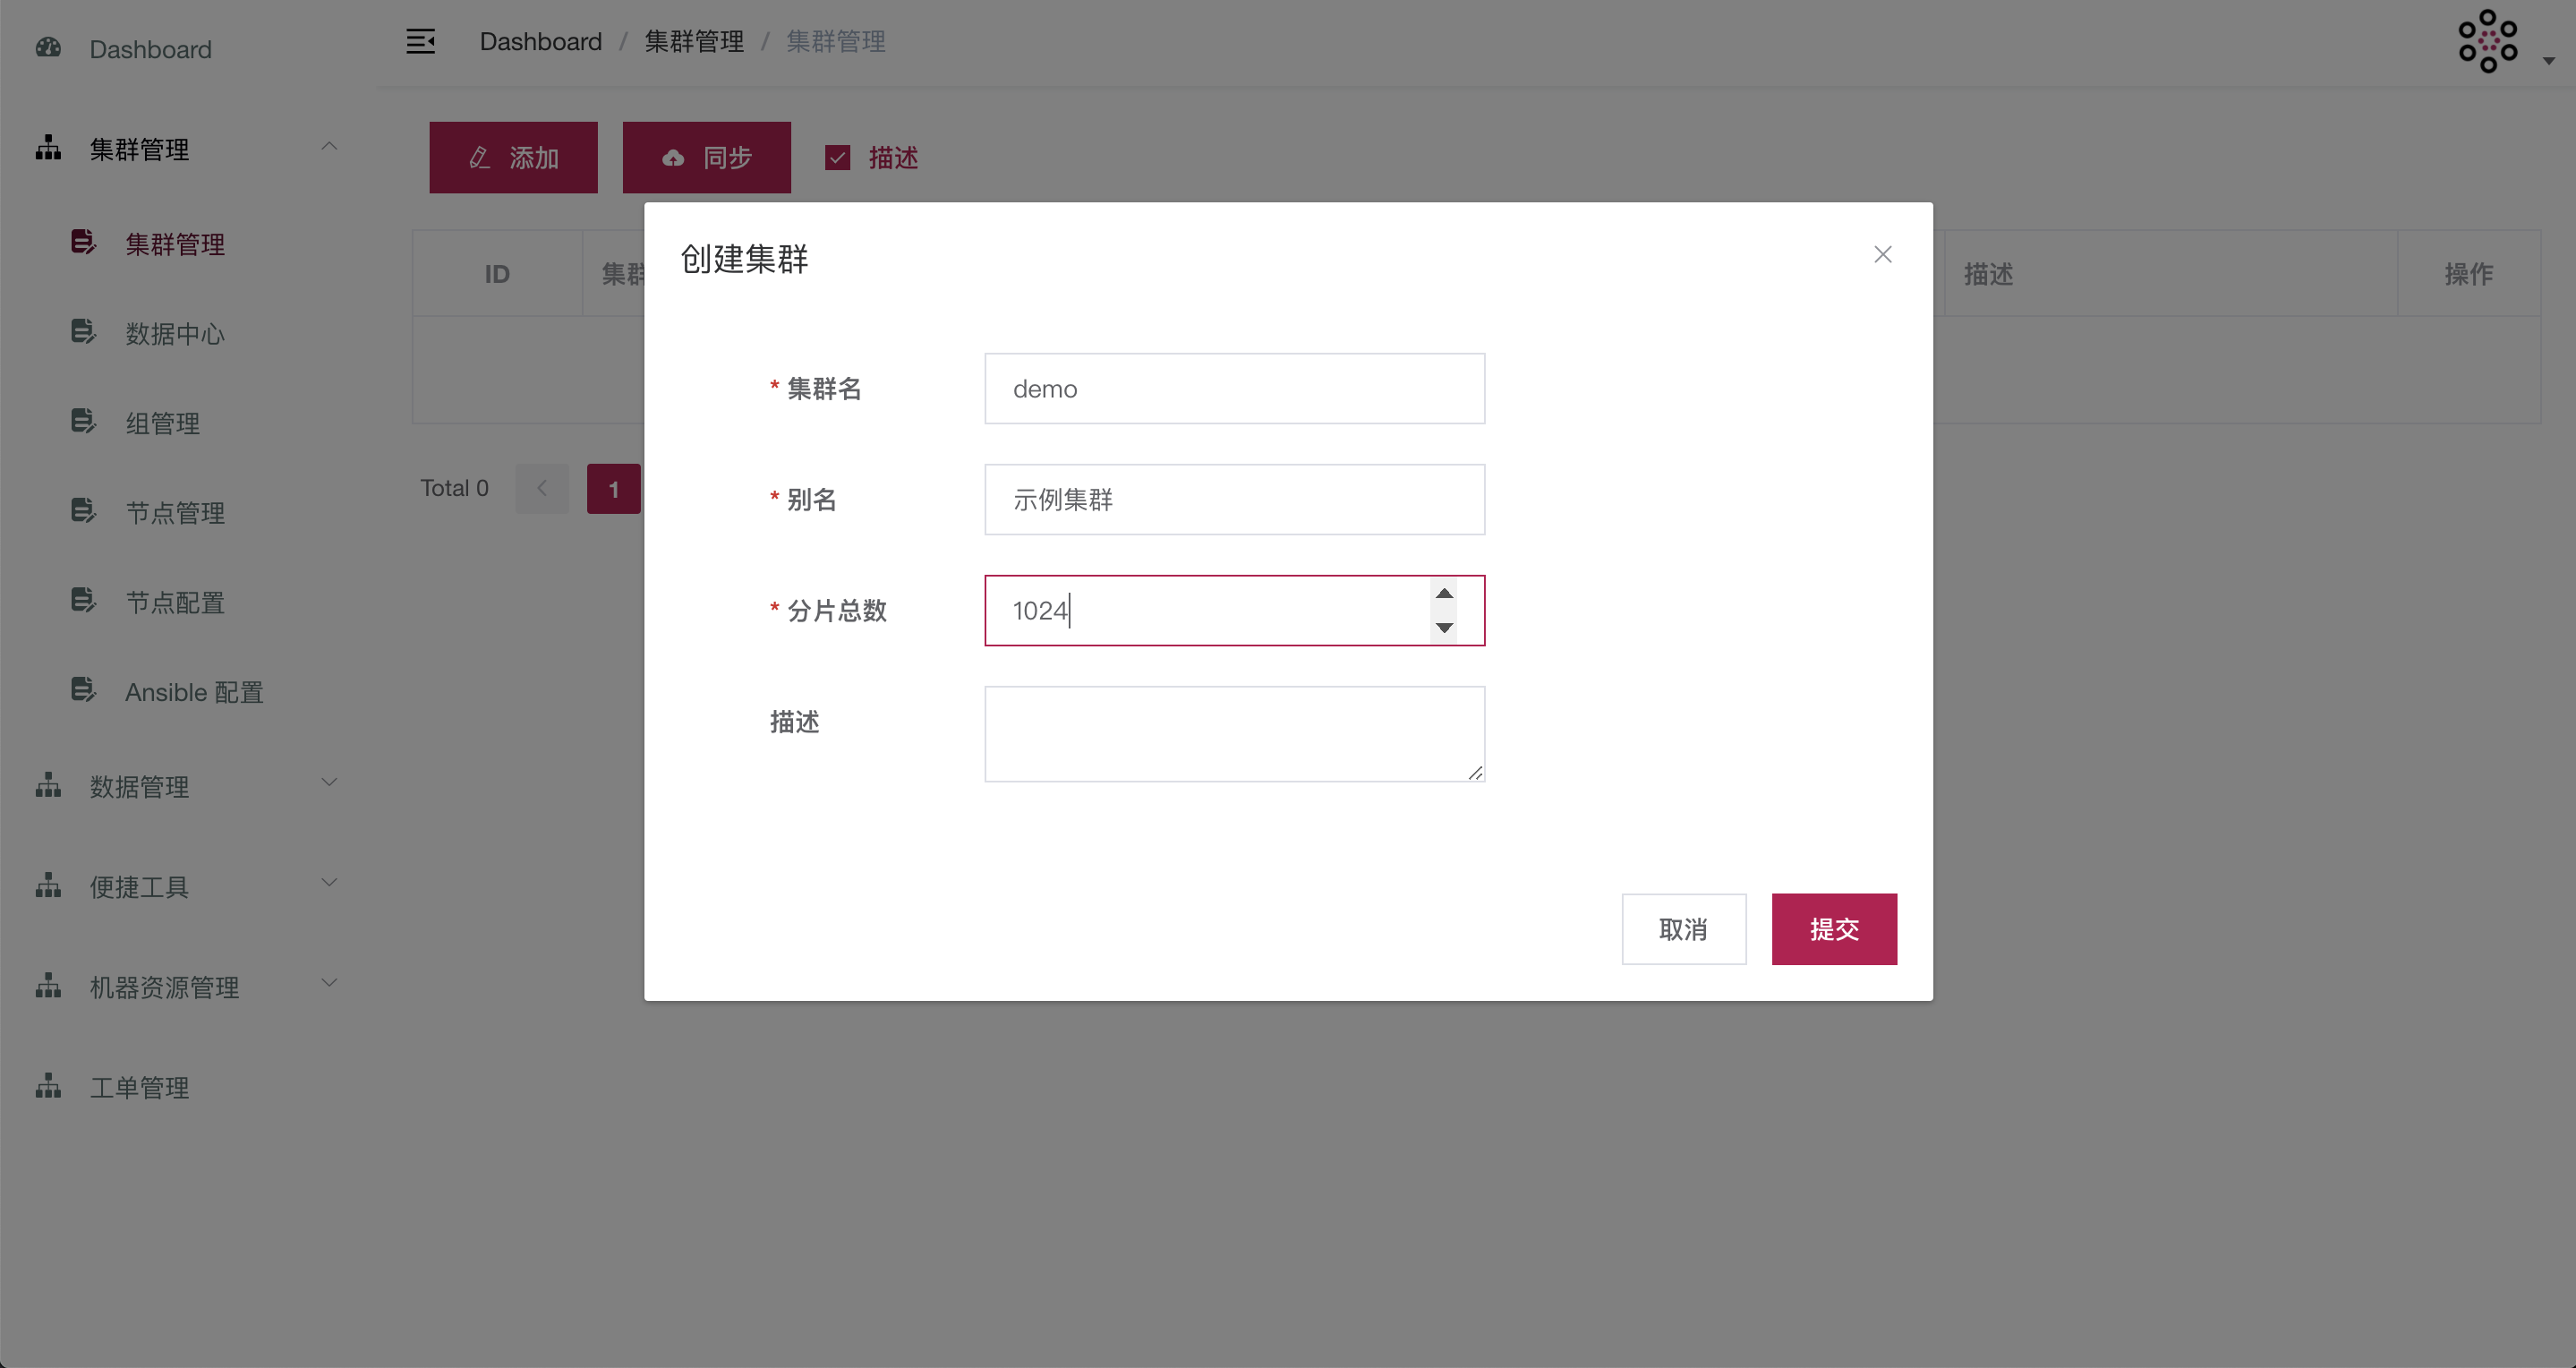2576x1368 pixels.
Task: Click the 工单管理 tree icon
Action: (x=48, y=1086)
